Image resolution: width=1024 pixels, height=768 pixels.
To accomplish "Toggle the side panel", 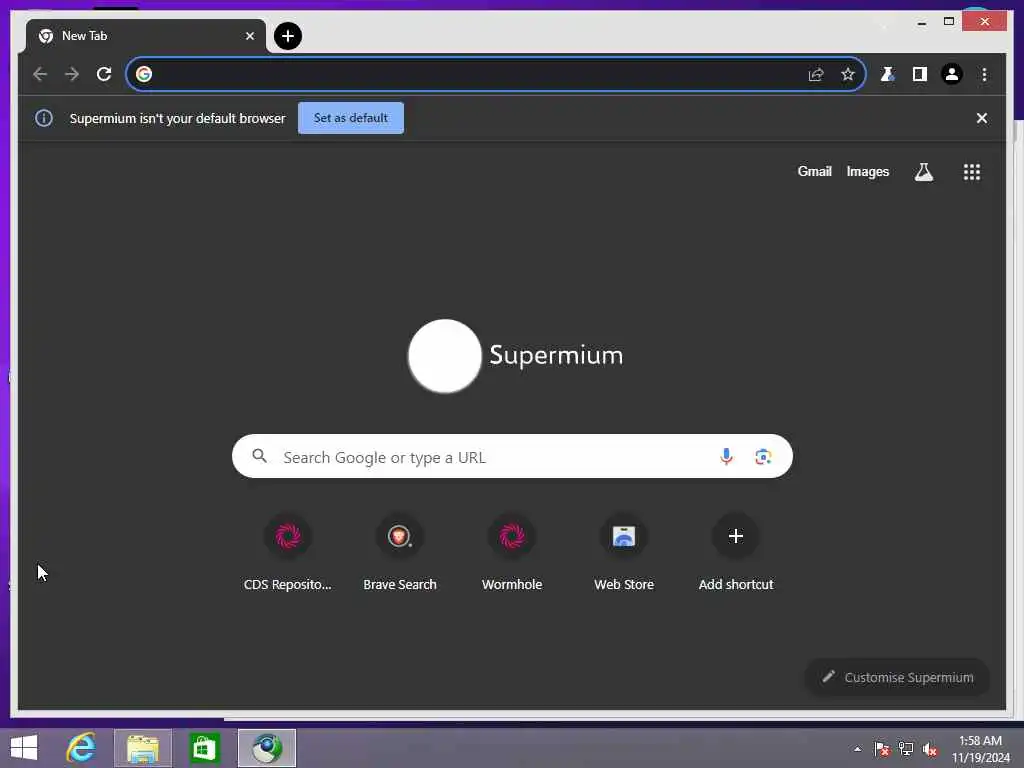I will [x=920, y=74].
